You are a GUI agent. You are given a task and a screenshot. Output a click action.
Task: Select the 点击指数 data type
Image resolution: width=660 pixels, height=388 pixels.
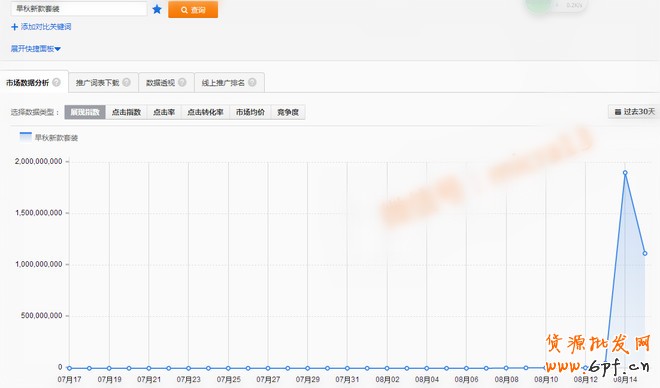[126, 112]
